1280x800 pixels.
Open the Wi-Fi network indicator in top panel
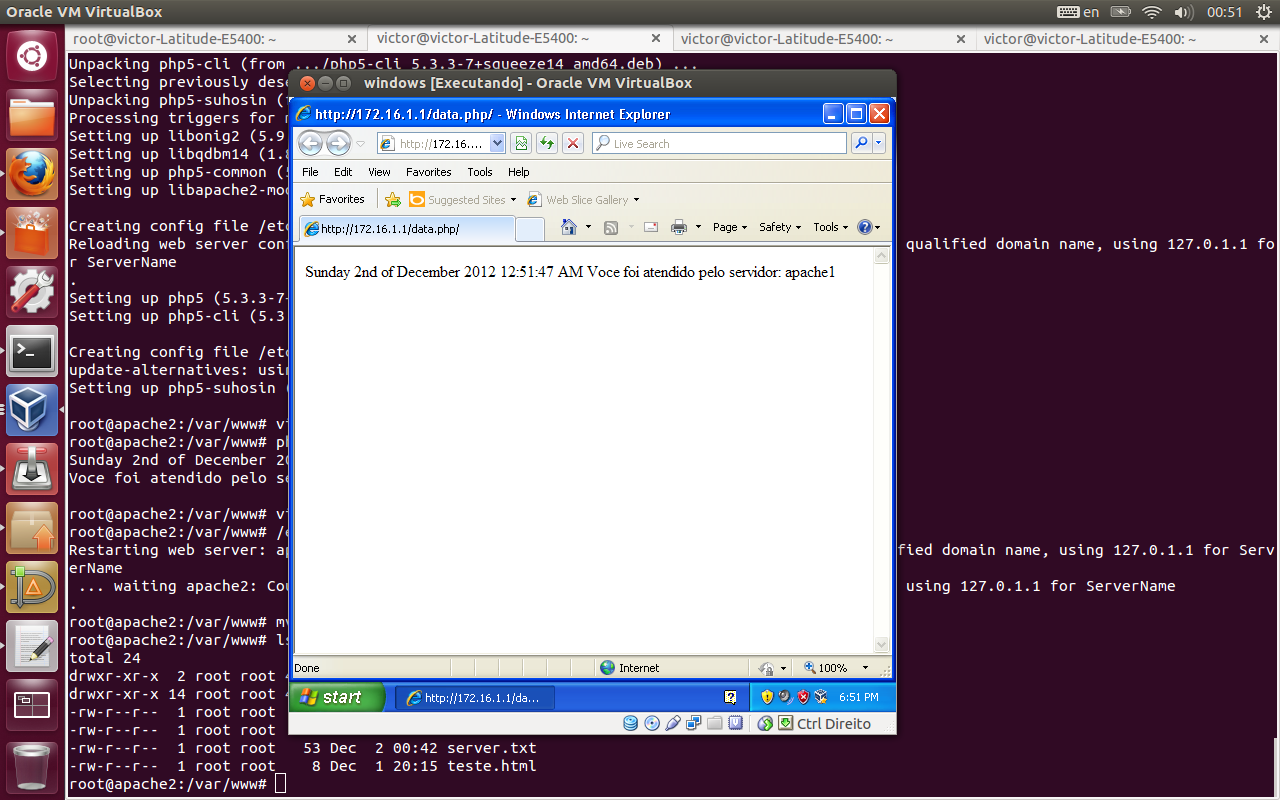1151,12
